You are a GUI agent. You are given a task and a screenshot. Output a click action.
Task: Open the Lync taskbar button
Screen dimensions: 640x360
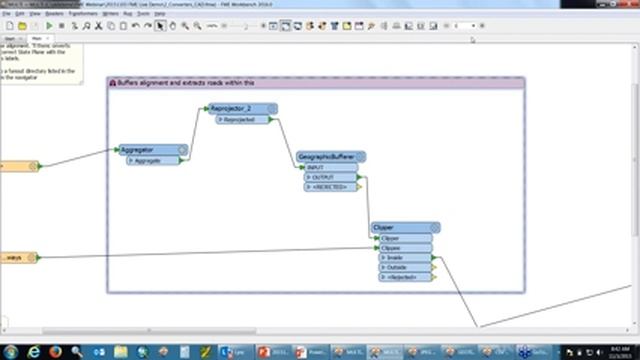click(236, 352)
